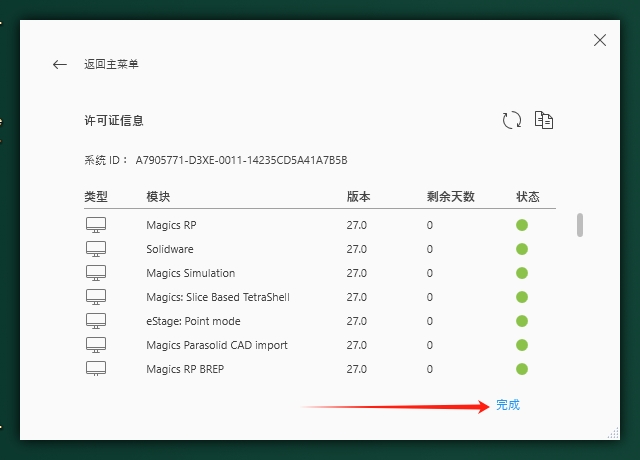This screenshot has width=640, height=460.
Task: Click green status dot for Magics RP BREP
Action: click(x=522, y=369)
